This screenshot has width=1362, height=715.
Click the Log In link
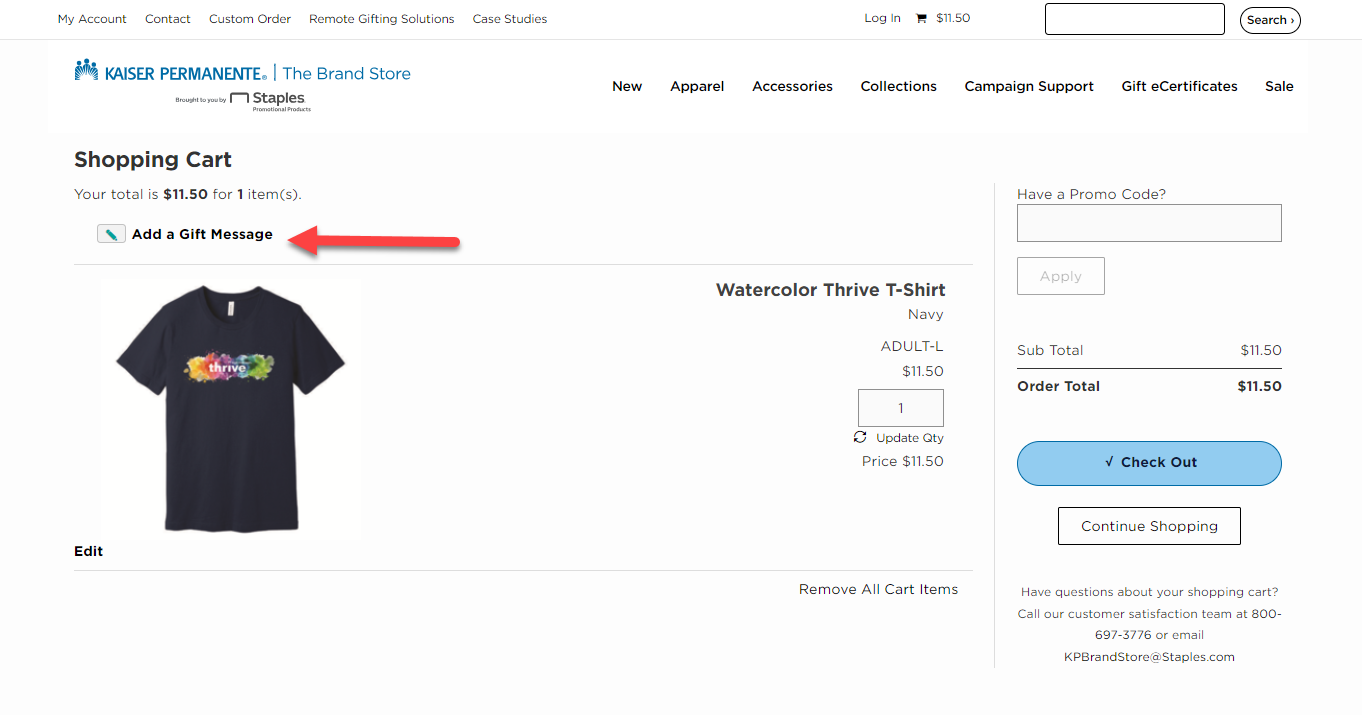click(x=882, y=18)
